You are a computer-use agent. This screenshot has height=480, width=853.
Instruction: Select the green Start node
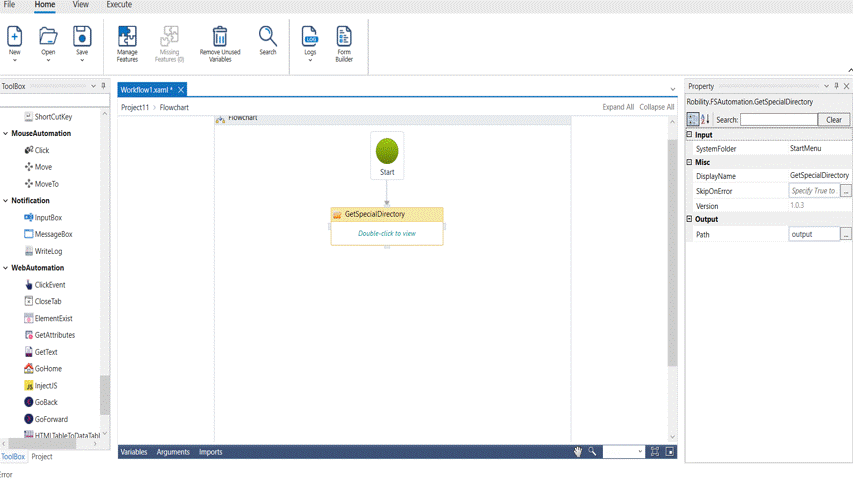(387, 152)
